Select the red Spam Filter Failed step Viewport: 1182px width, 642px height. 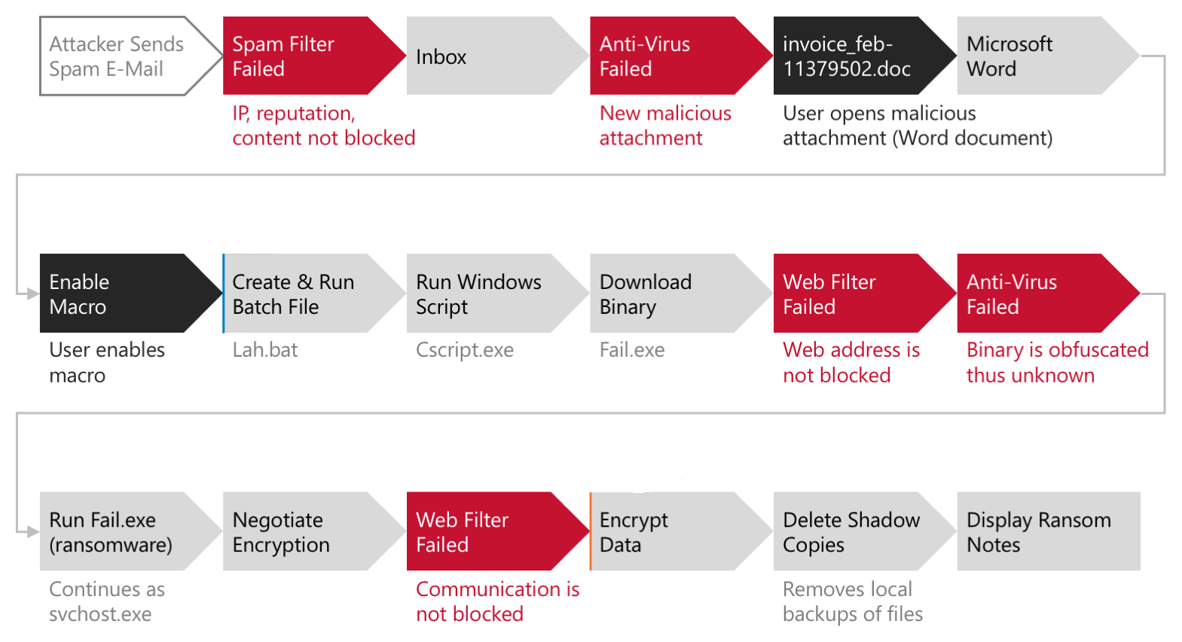(x=300, y=56)
